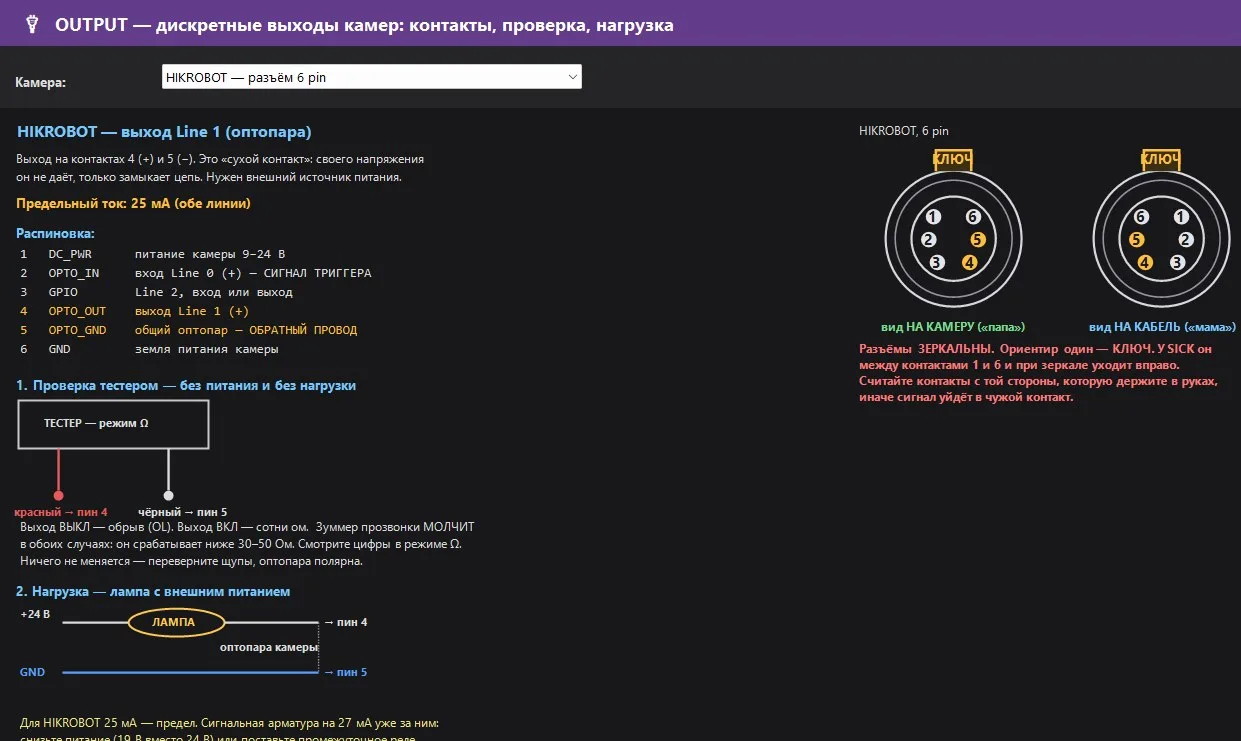Click the 'HIKROBOT, 6 pin' label
Image resolution: width=1241 pixels, height=741 pixels.
pyautogui.click(x=904, y=131)
